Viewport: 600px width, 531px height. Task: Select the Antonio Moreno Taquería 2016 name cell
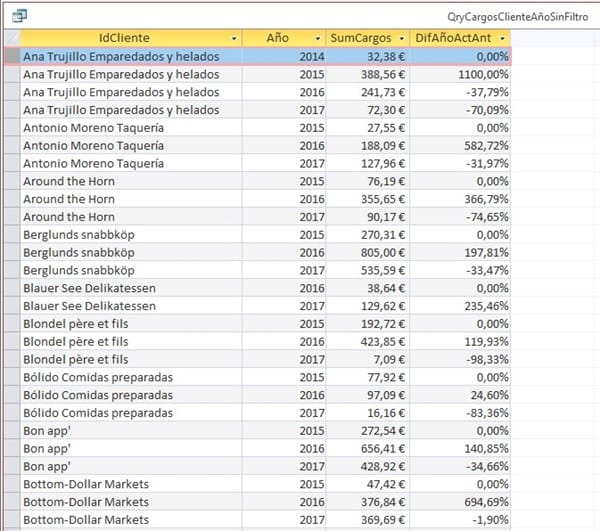[130, 146]
